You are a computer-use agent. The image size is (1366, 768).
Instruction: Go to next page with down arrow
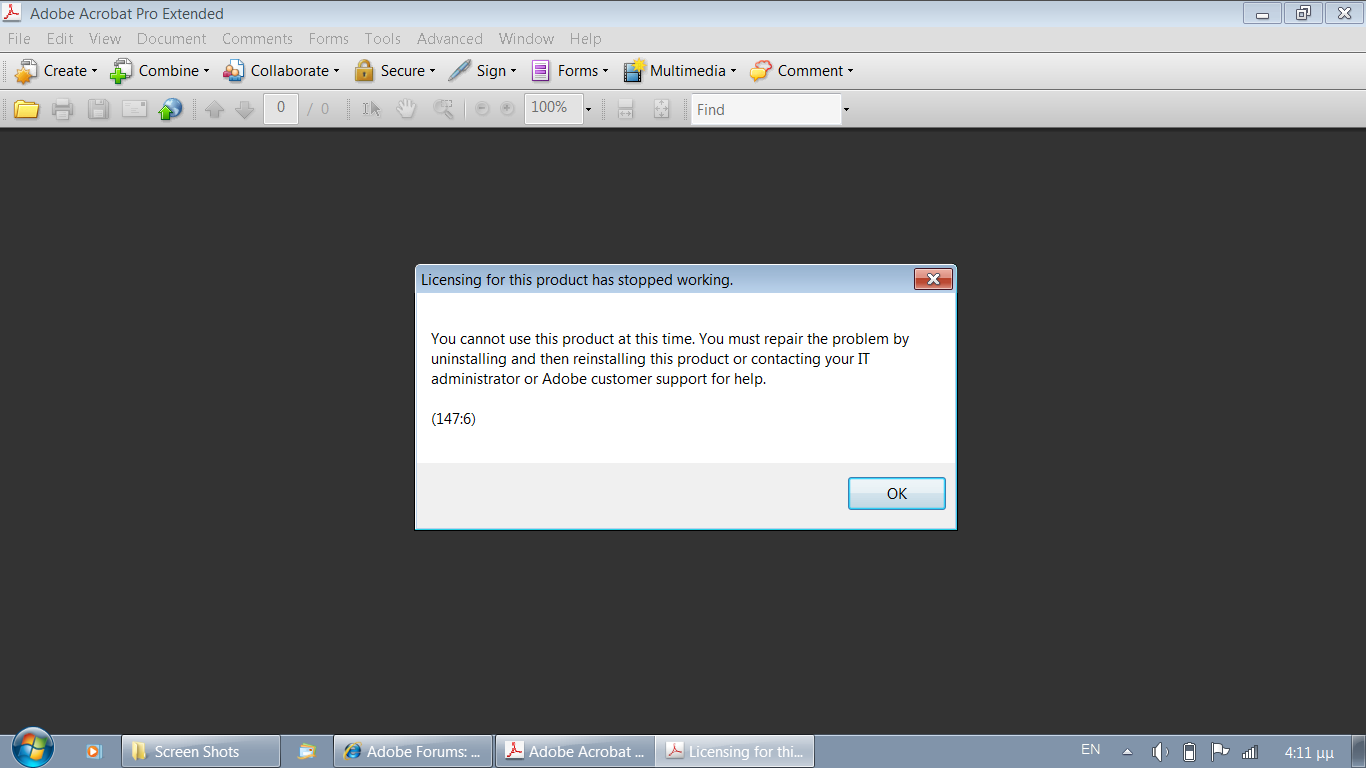245,110
